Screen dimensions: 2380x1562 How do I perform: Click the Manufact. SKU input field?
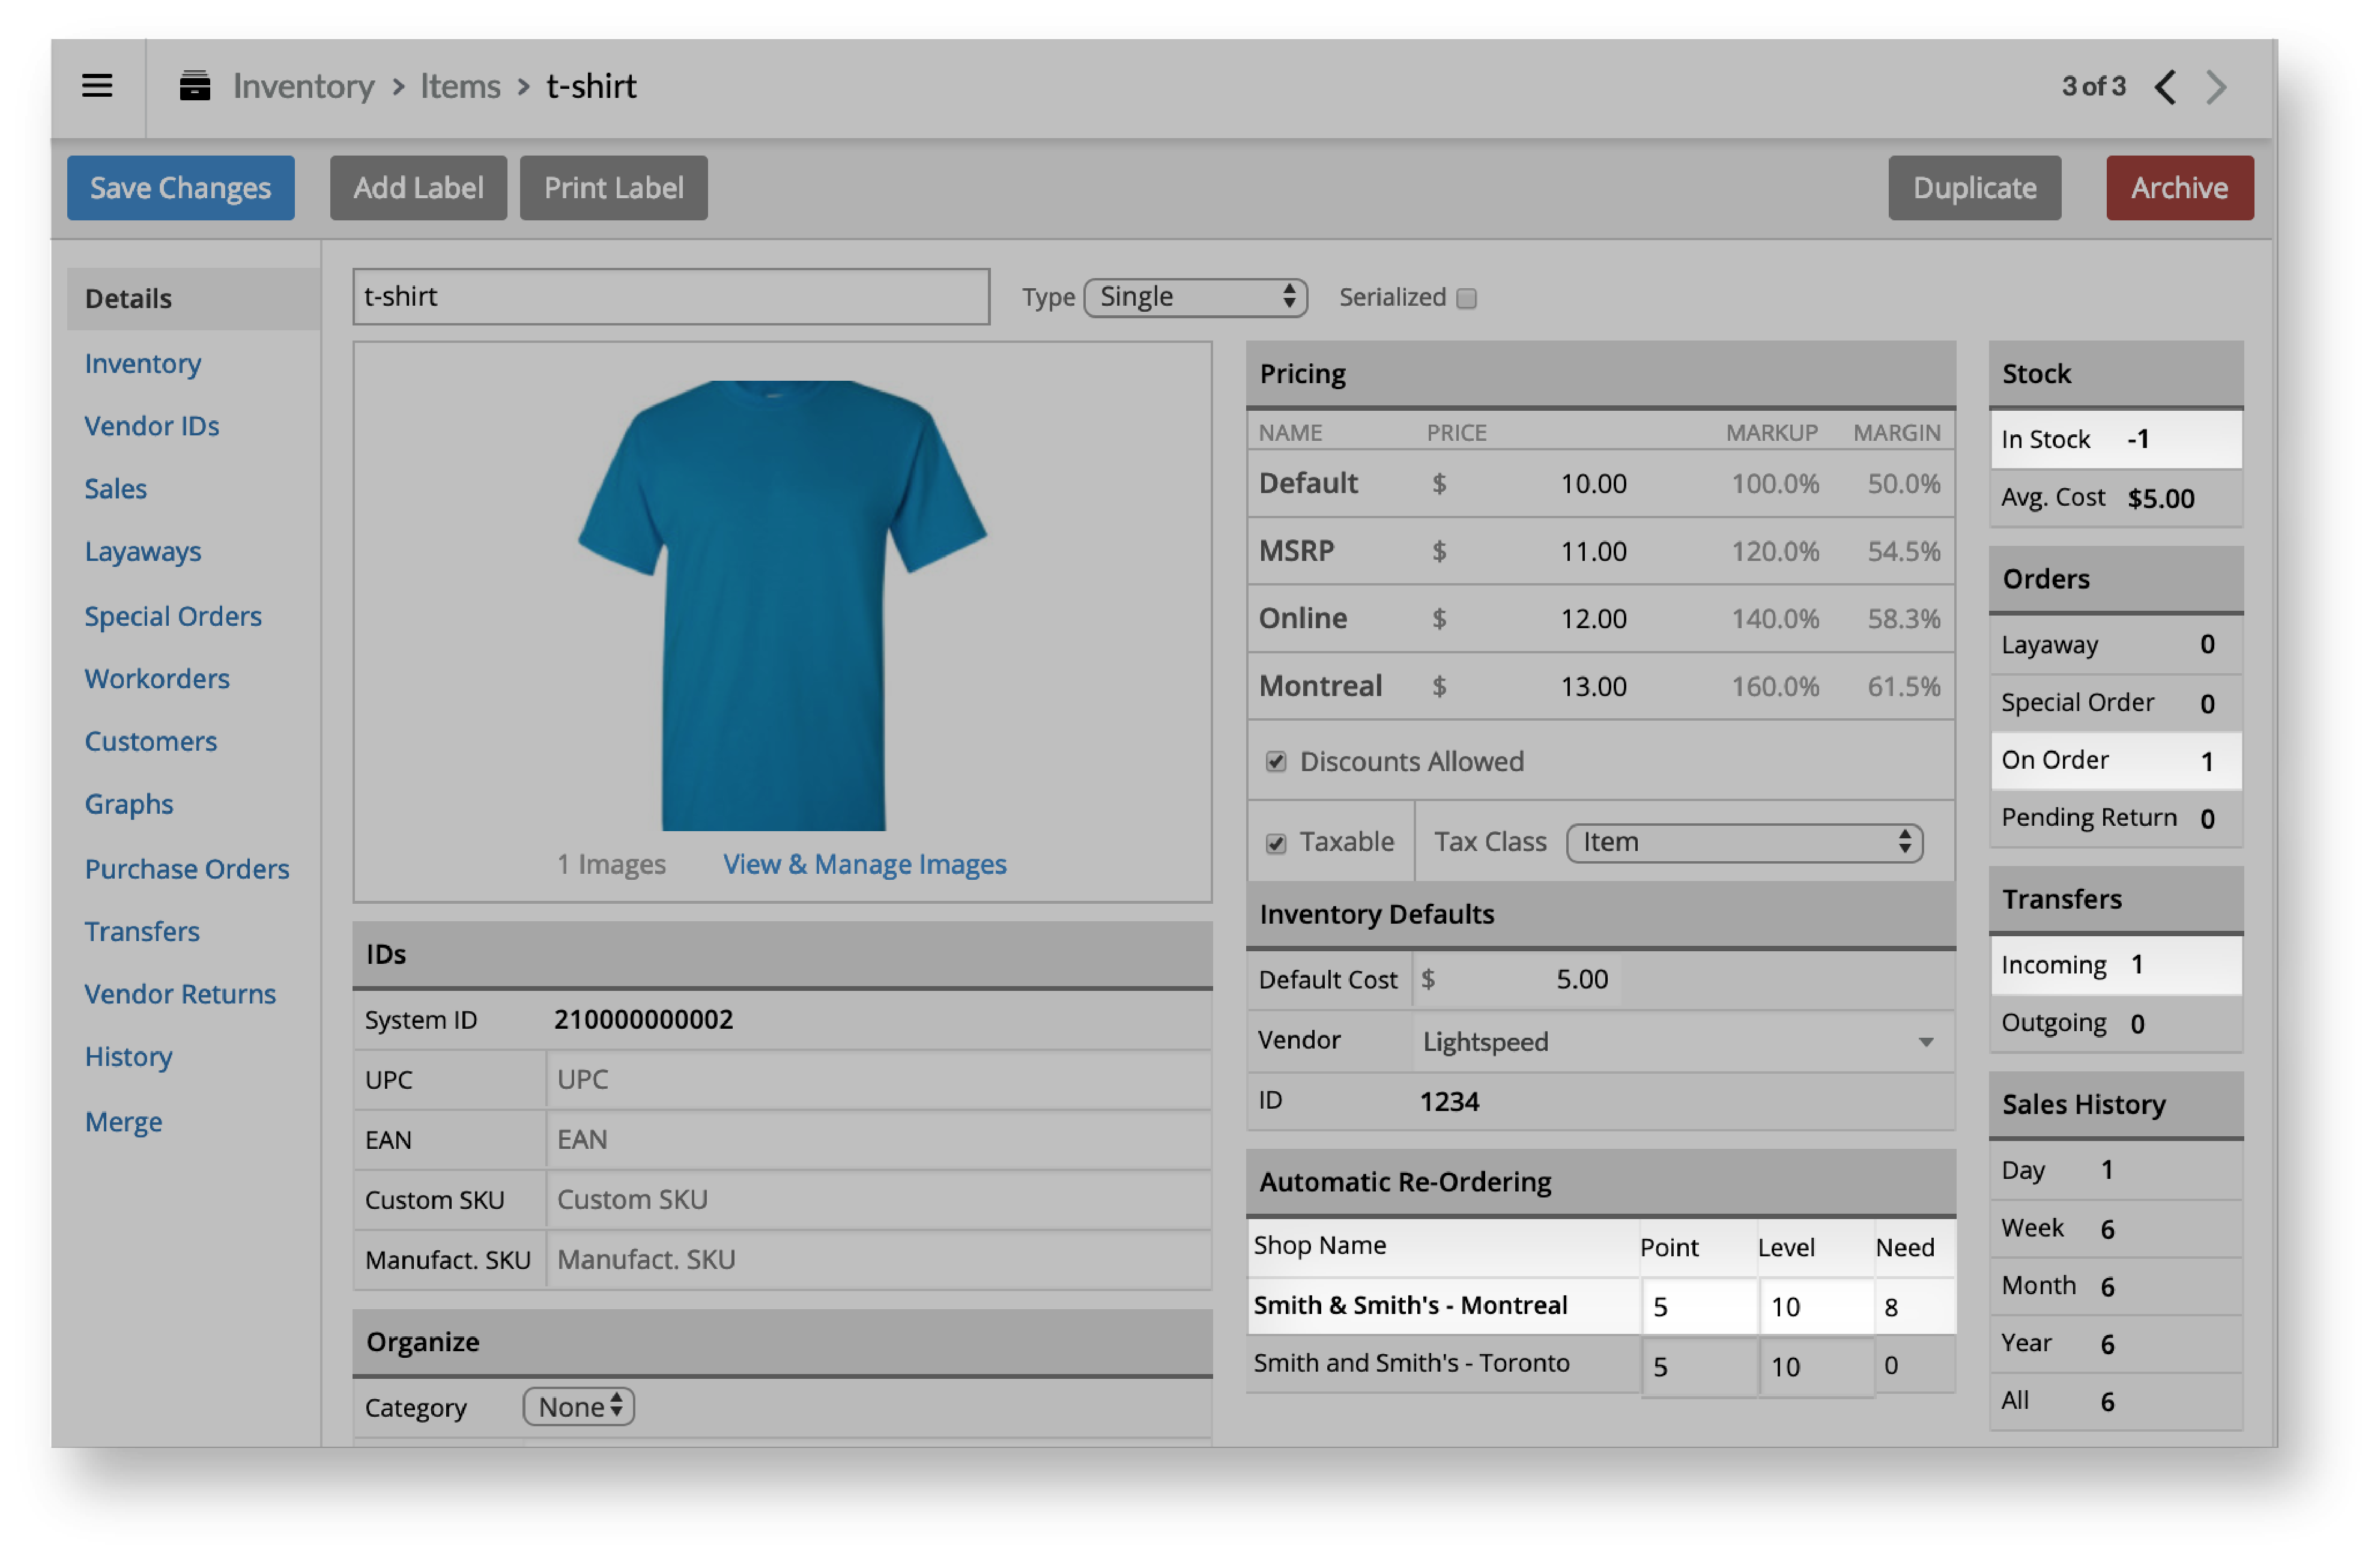tap(879, 1260)
